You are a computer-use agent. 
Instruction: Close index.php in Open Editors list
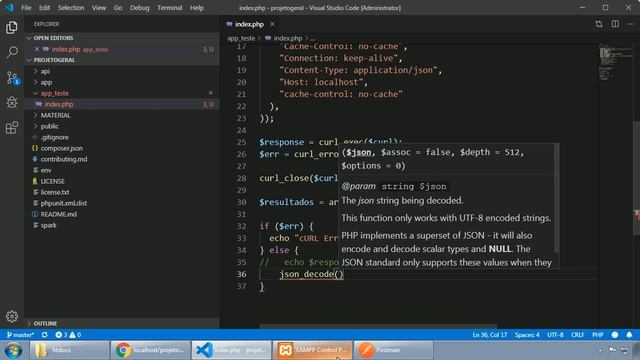click(x=37, y=49)
